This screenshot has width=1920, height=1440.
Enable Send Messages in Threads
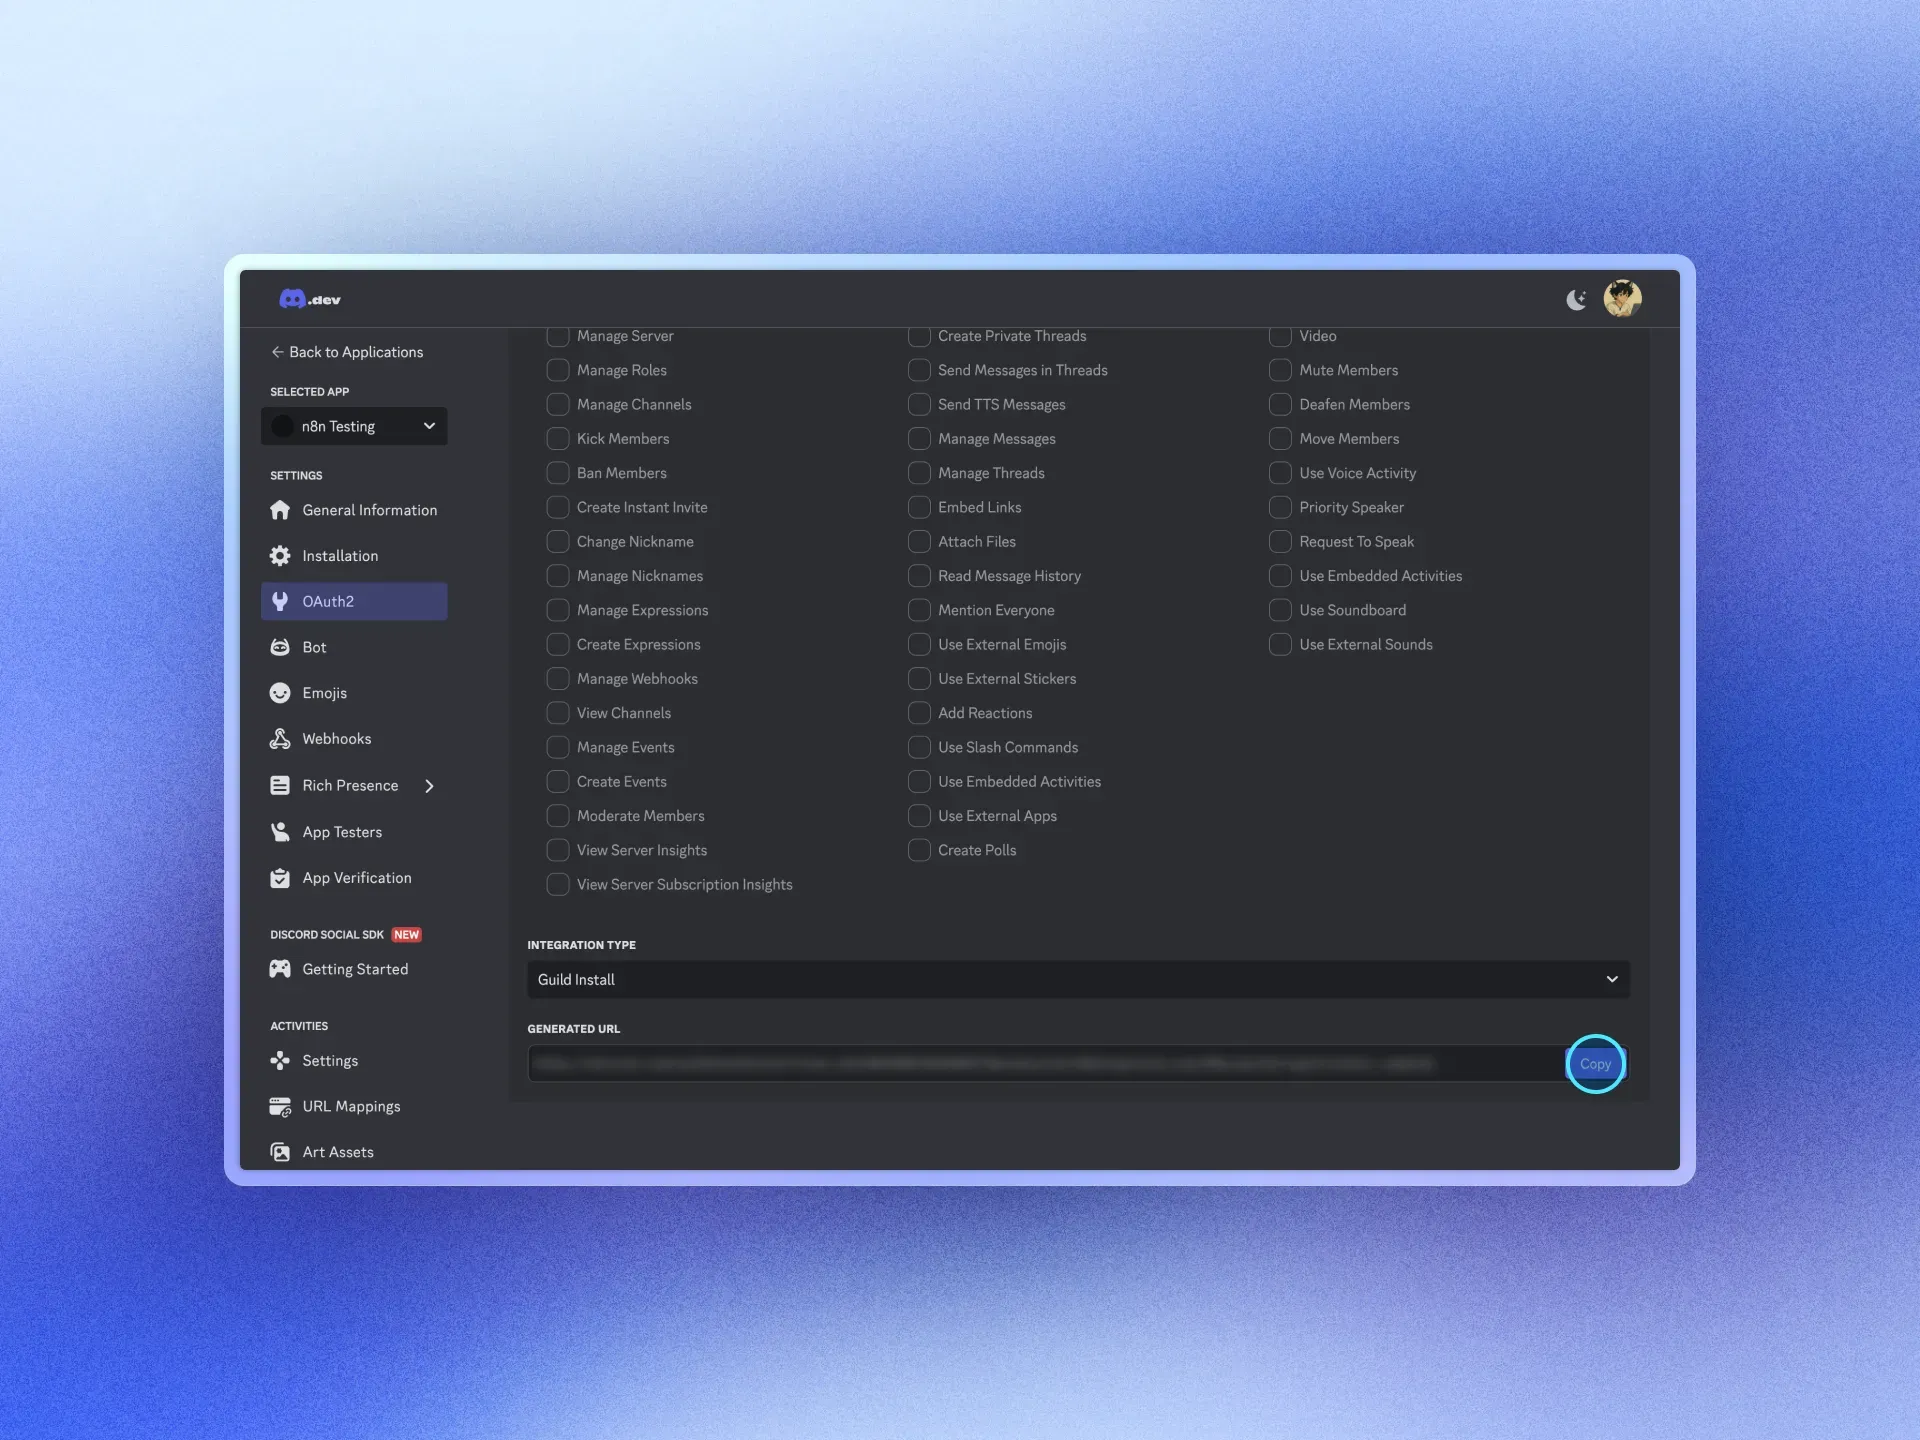(919, 370)
